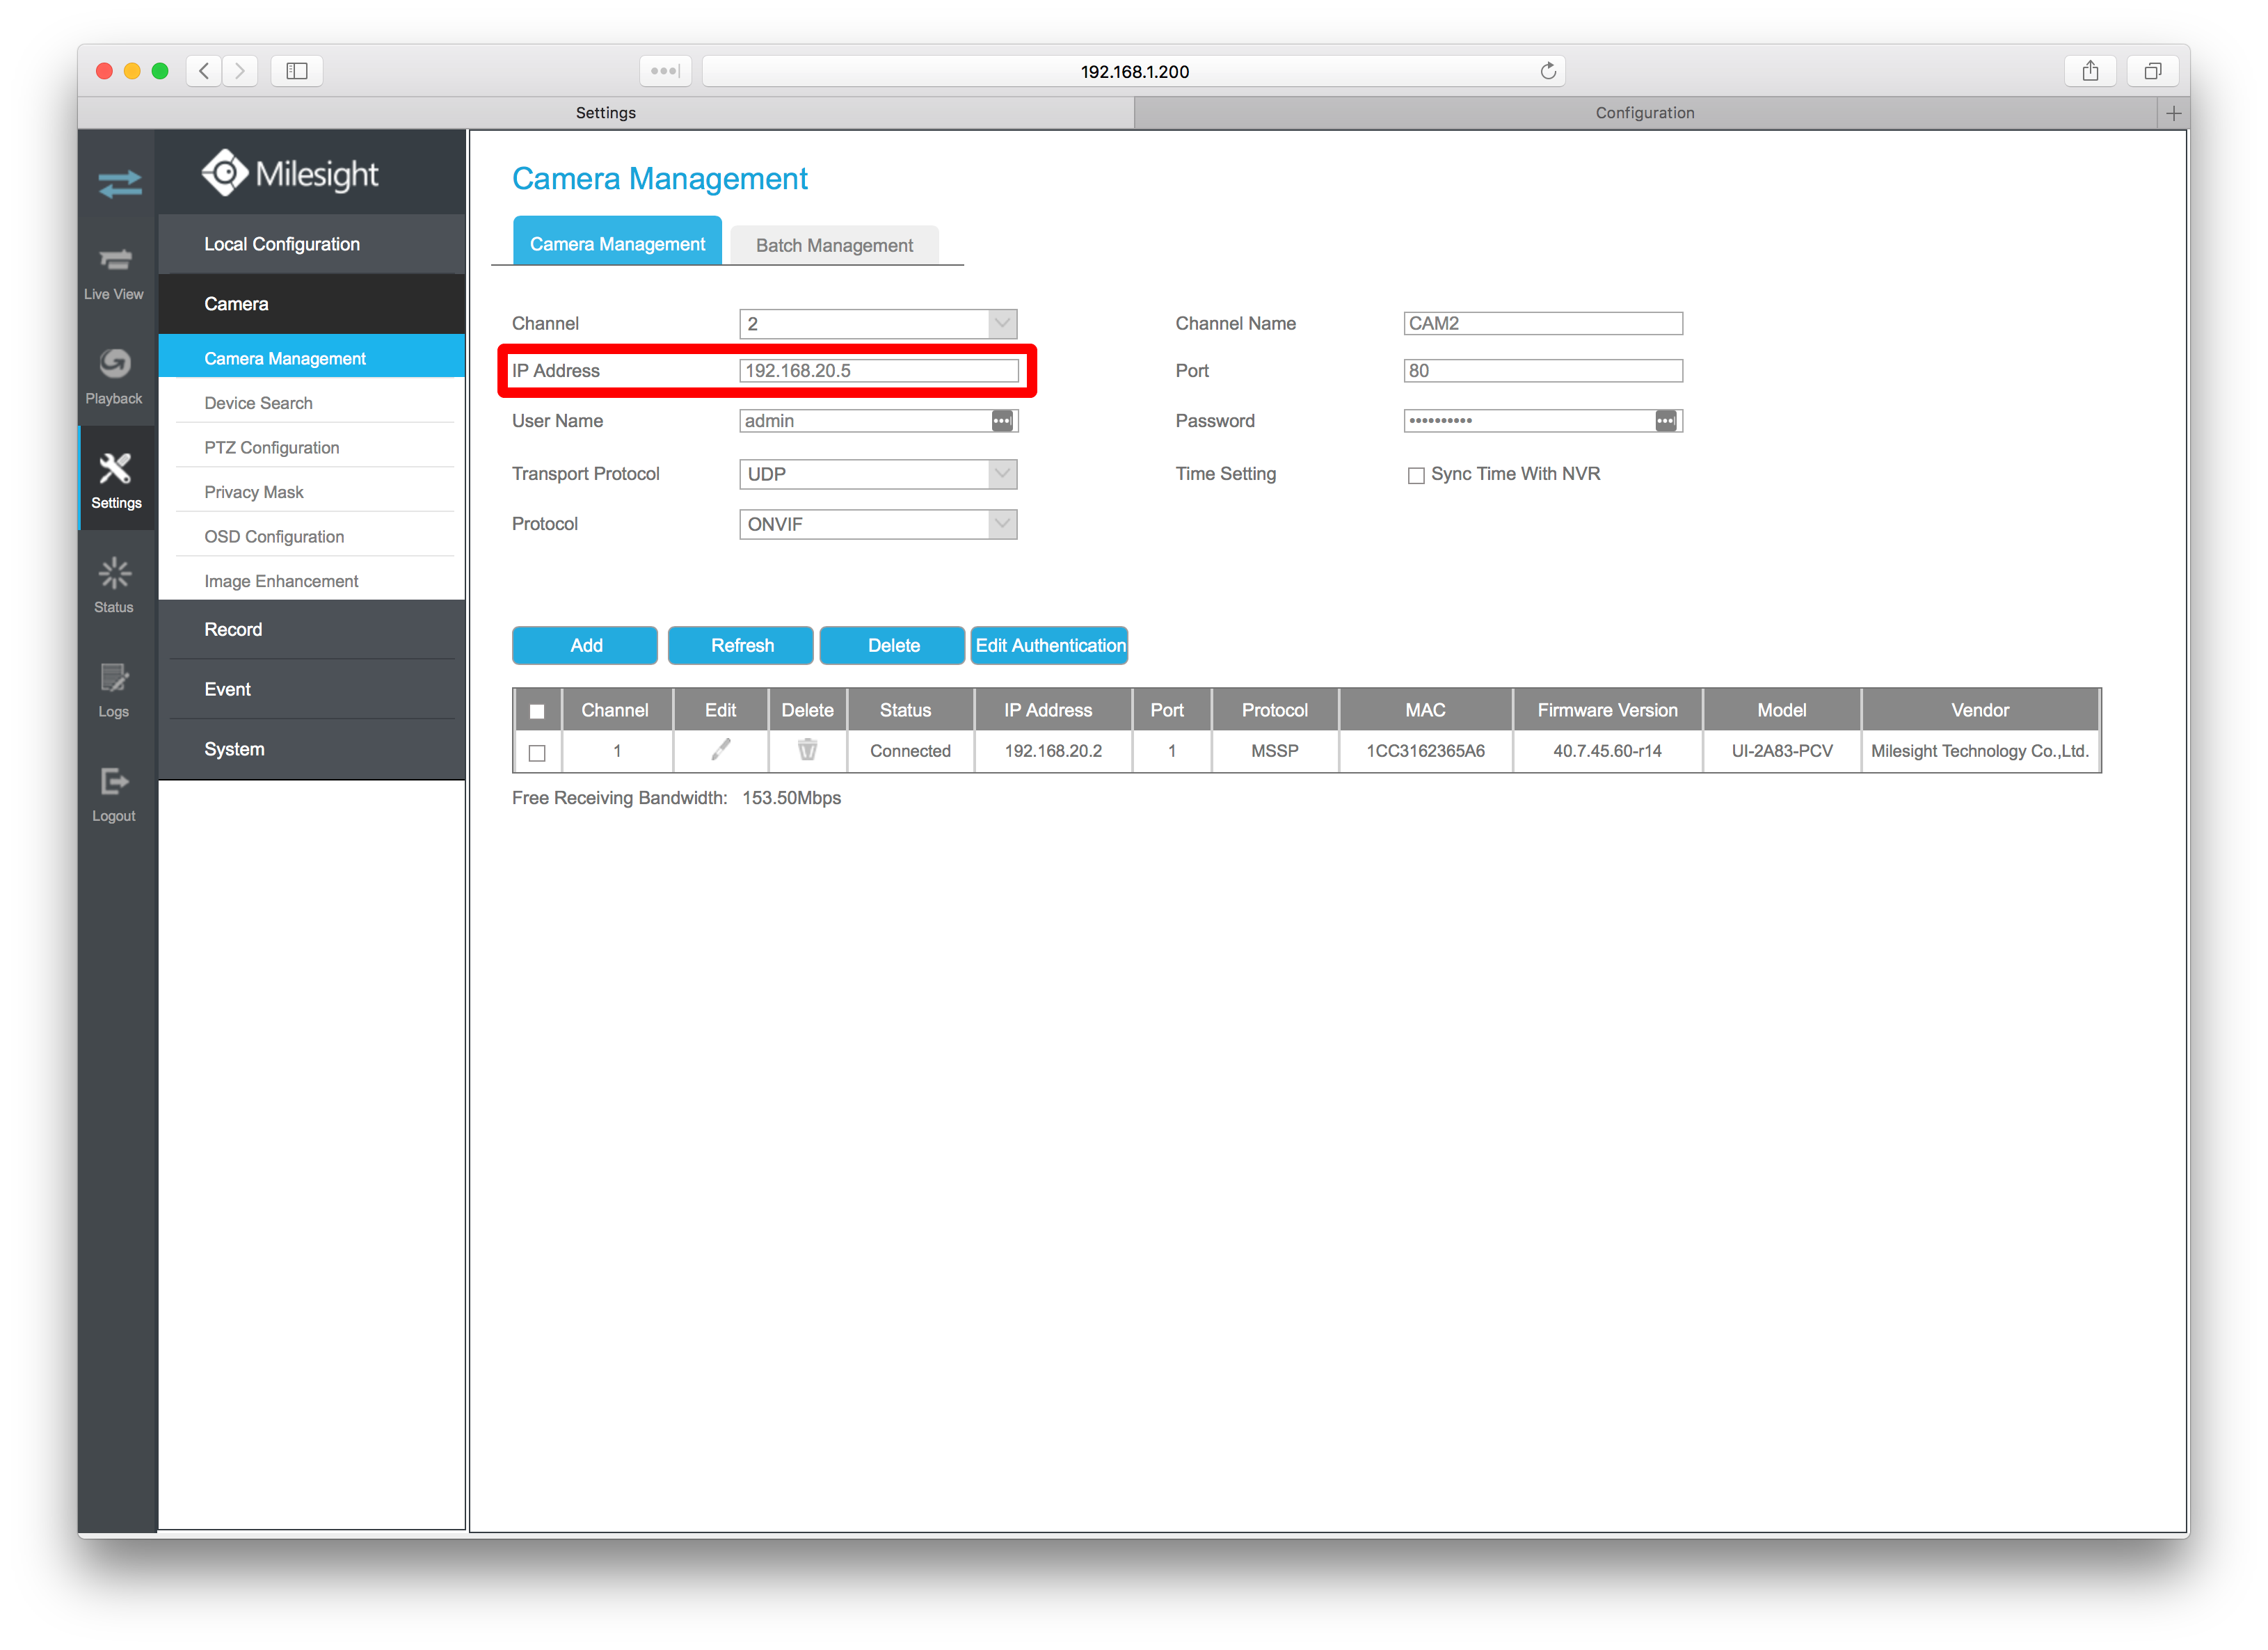
Task: Click the pencil edit icon for channel 1
Action: tap(720, 749)
